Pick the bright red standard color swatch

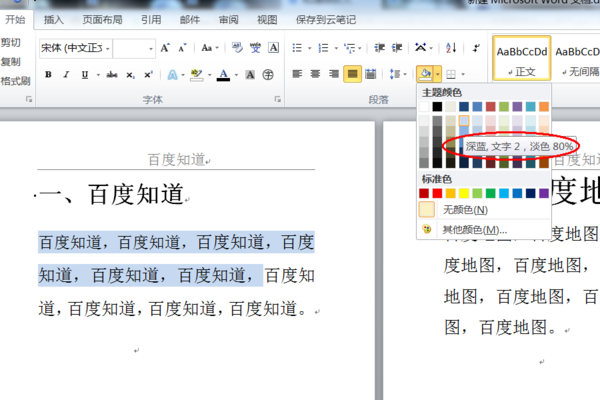coord(438,193)
